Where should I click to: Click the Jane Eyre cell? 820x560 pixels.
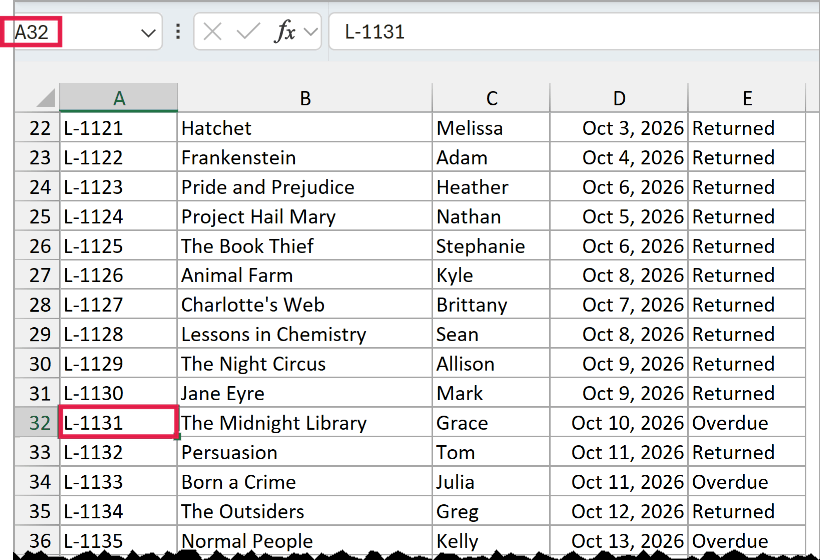point(305,393)
